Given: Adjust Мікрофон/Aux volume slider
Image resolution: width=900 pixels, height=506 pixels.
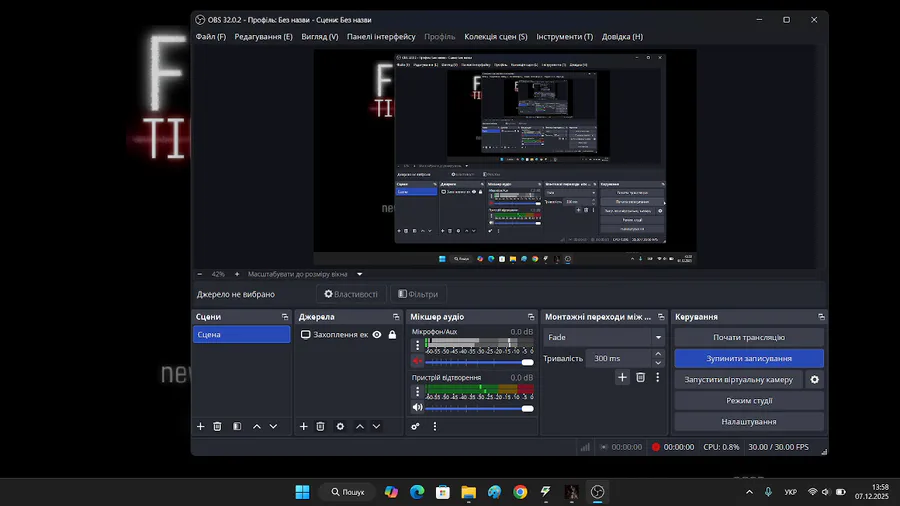Looking at the screenshot, I should click(x=479, y=362).
